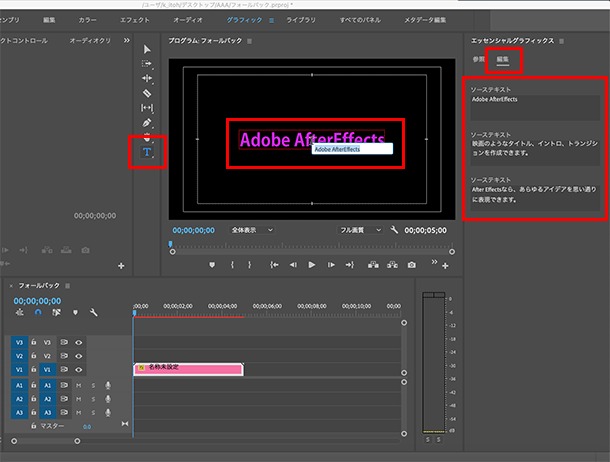Viewport: 610px width, 462px height.
Task: Toggle Snap magnet in the timeline
Action: tap(38, 312)
